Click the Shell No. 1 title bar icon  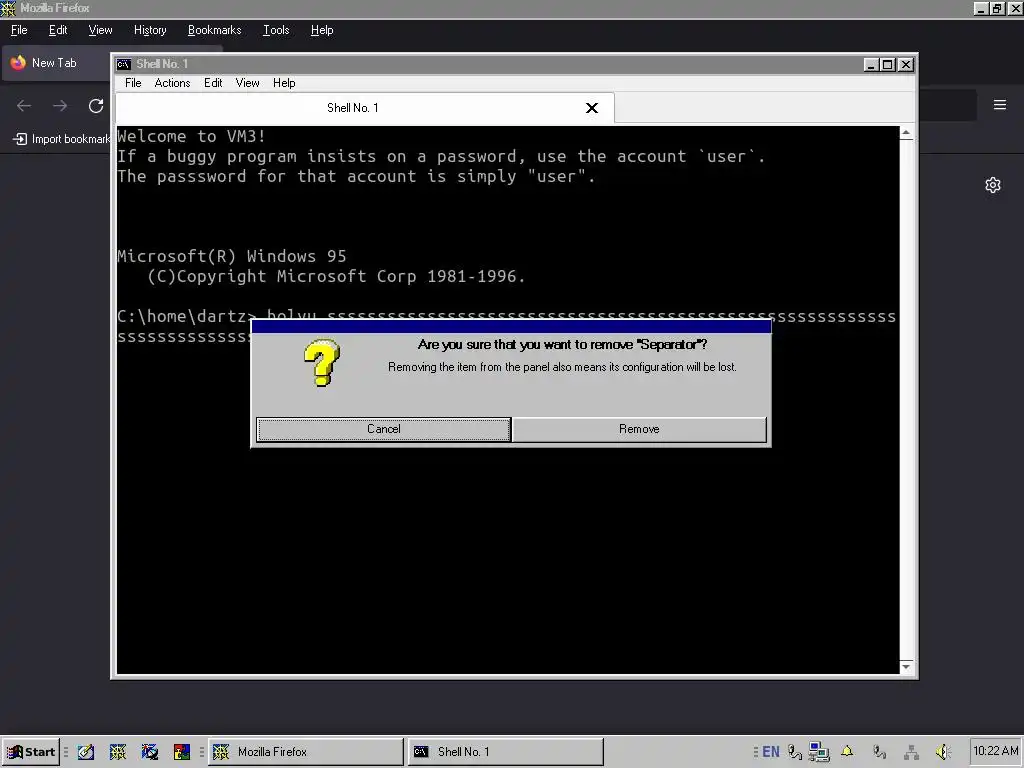tap(123, 64)
